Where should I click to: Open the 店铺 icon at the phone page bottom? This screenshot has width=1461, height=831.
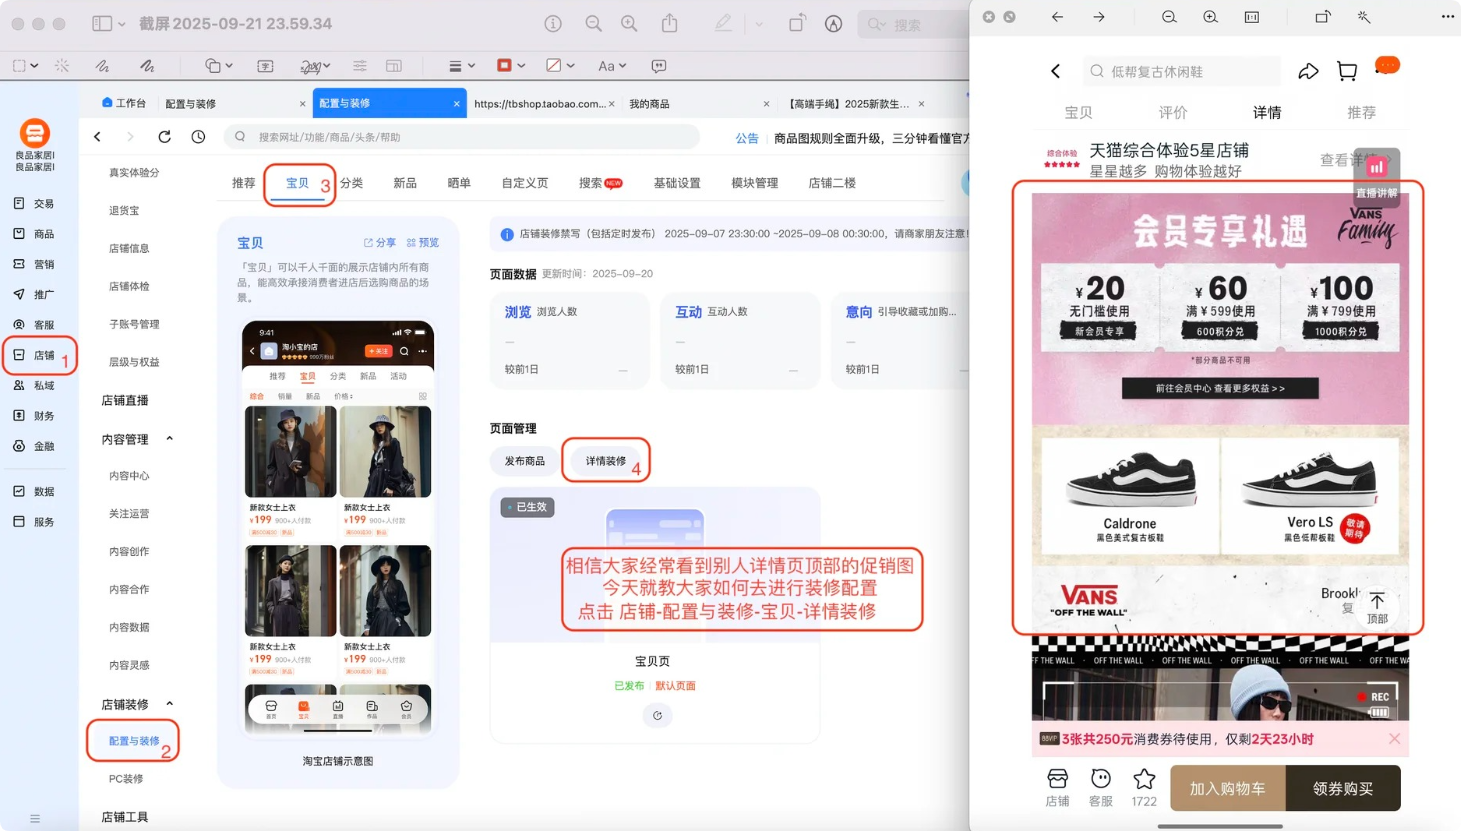[x=1057, y=787]
